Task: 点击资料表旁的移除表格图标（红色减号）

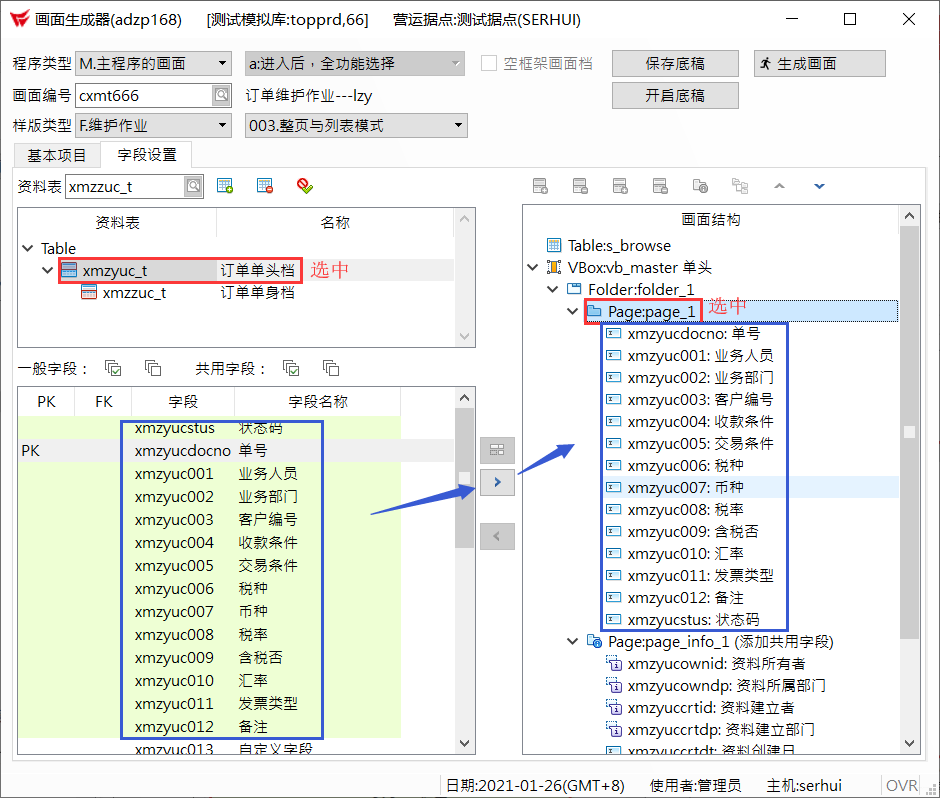Action: 265,186
